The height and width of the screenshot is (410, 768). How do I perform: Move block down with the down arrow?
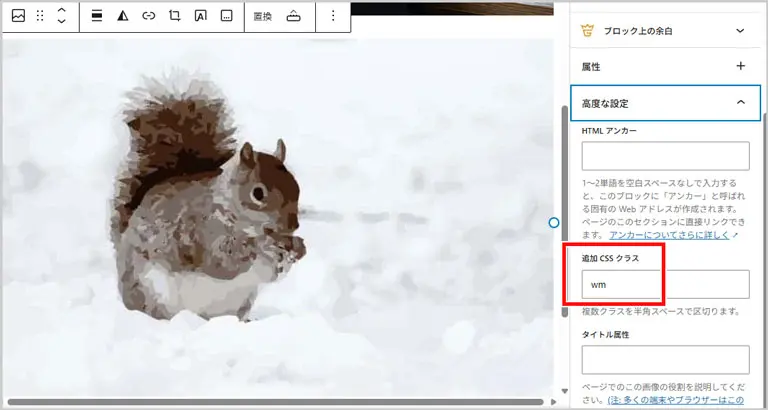click(62, 23)
